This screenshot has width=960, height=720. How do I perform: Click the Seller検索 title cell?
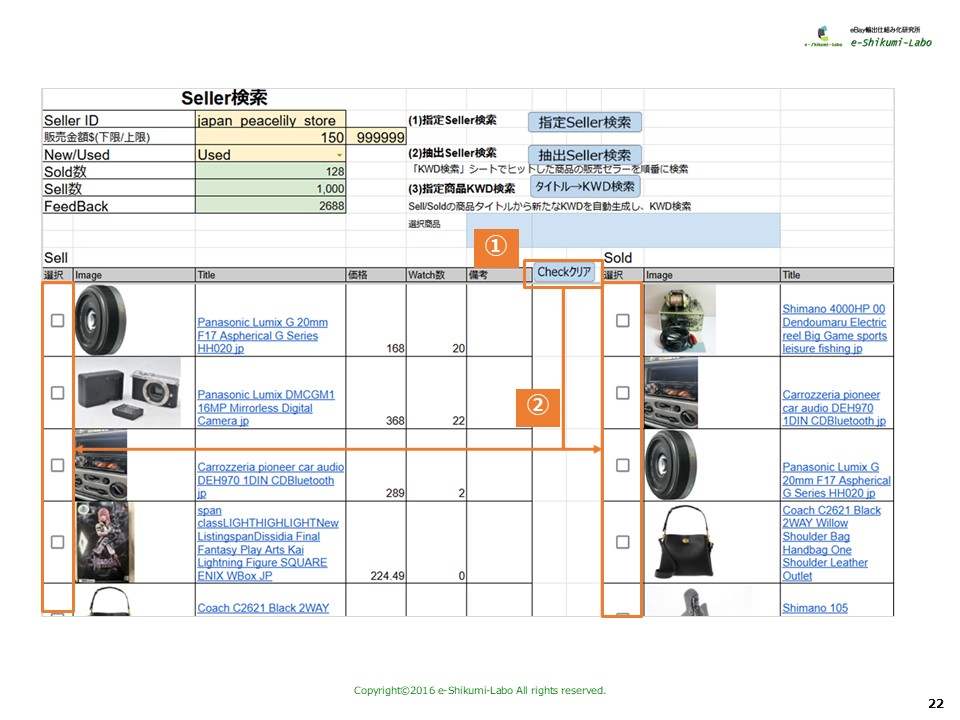coord(224,98)
